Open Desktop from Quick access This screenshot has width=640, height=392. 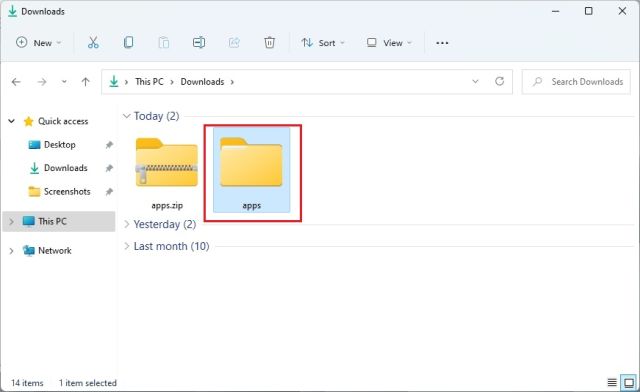[x=60, y=145]
